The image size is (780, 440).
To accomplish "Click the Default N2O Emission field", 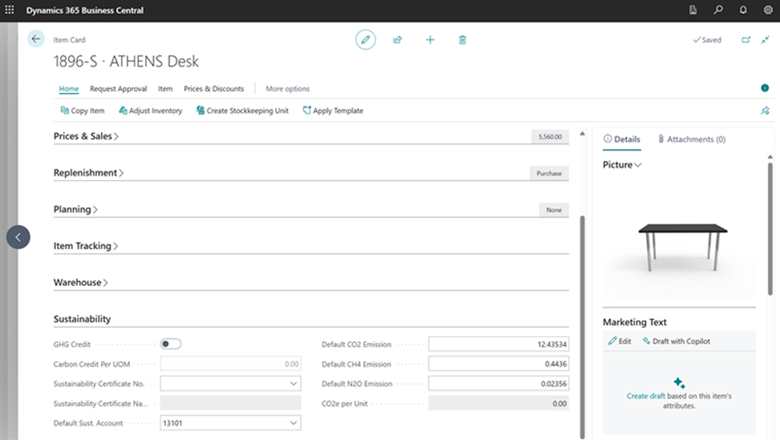I will [x=498, y=384].
